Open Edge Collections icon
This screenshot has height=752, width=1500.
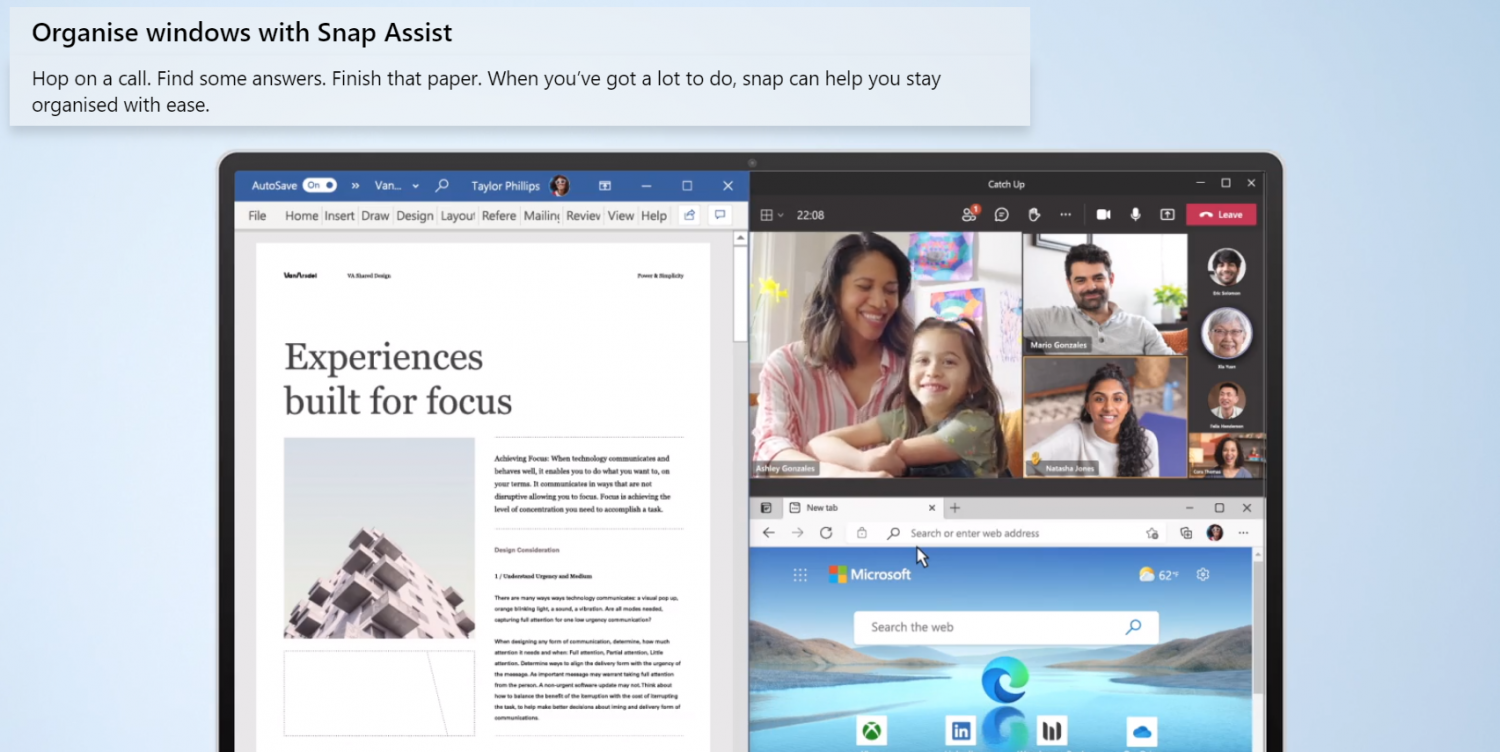[1186, 533]
